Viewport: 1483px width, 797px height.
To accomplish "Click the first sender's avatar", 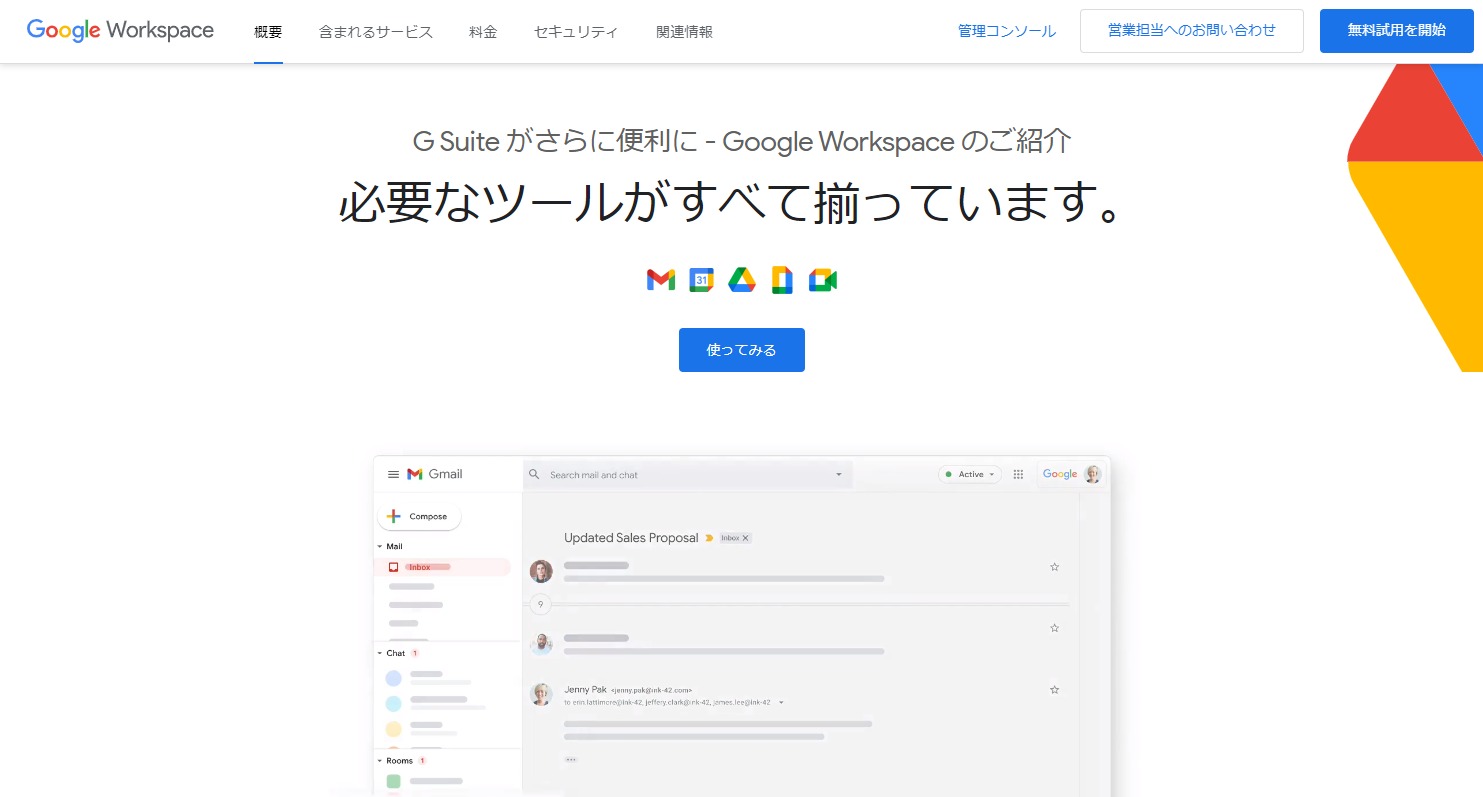I will (541, 571).
